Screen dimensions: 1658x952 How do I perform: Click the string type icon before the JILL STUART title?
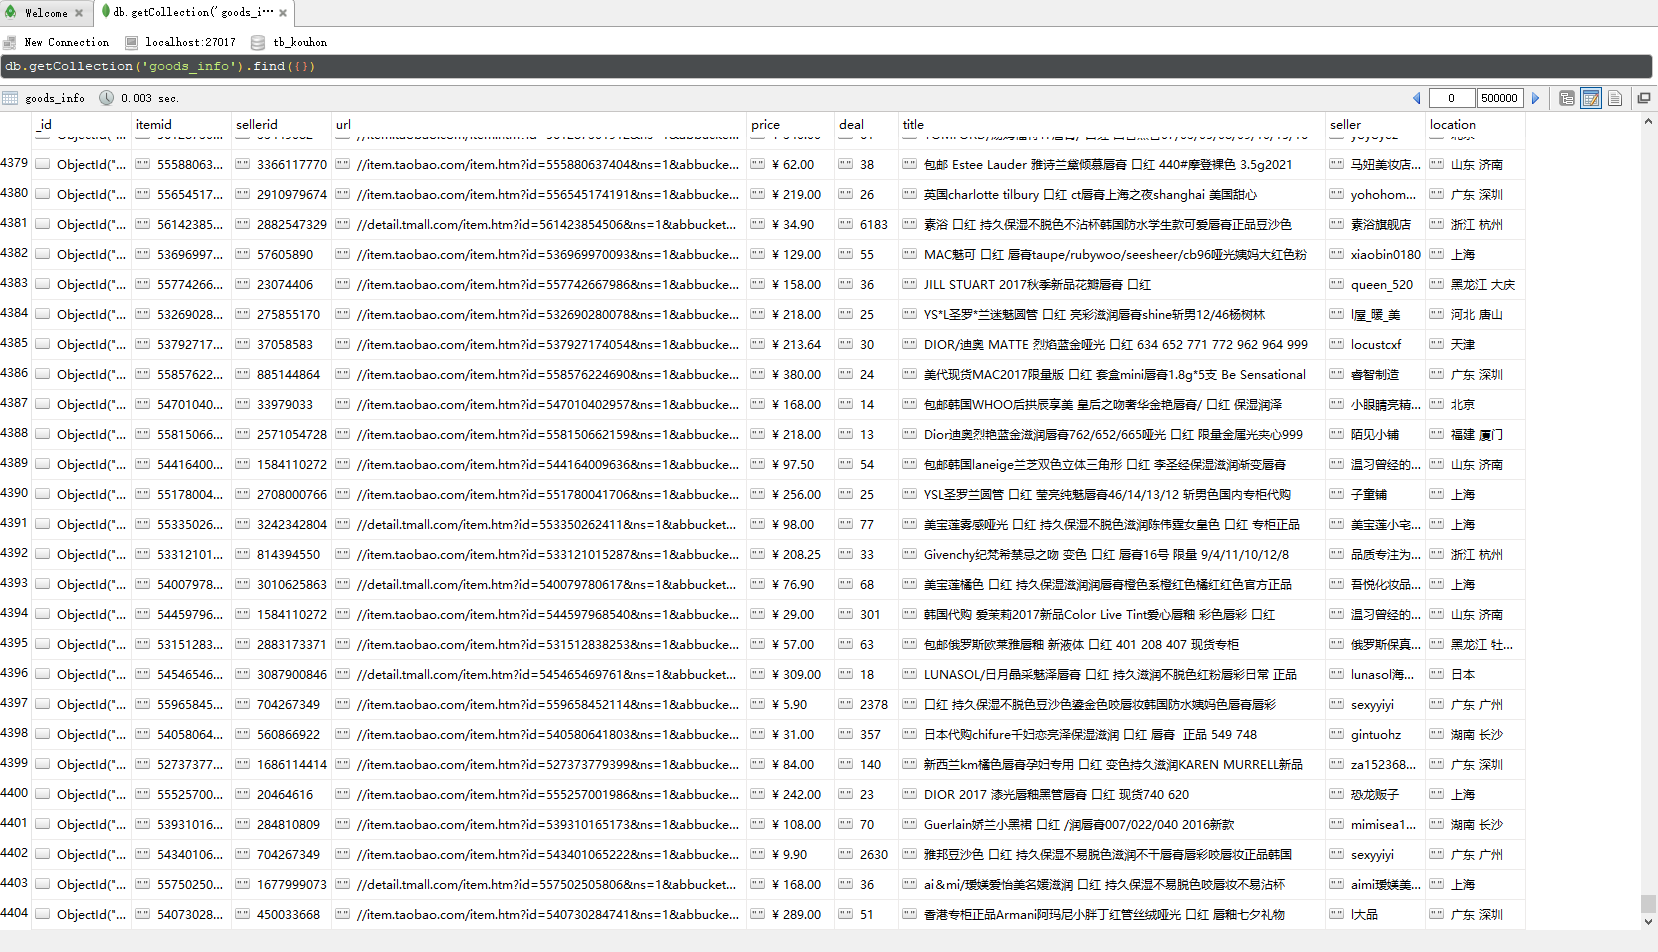910,284
